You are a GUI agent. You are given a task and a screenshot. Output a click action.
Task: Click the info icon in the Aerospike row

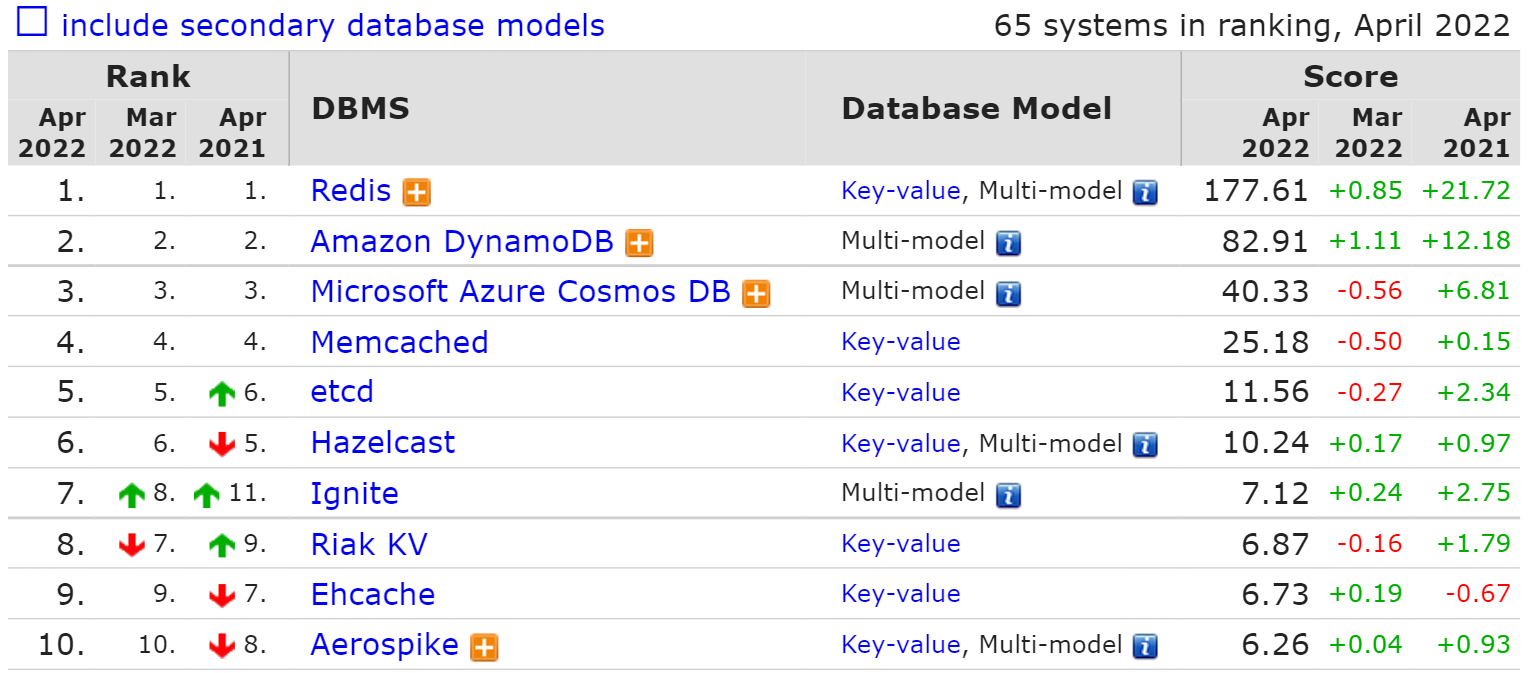[x=1145, y=647]
